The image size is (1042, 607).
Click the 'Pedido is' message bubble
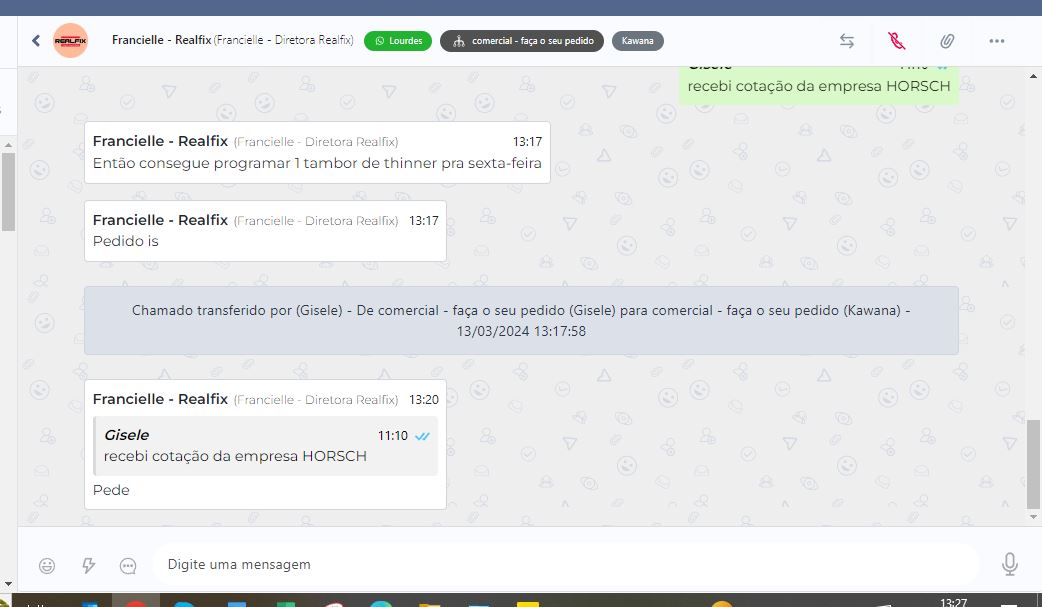tap(265, 231)
